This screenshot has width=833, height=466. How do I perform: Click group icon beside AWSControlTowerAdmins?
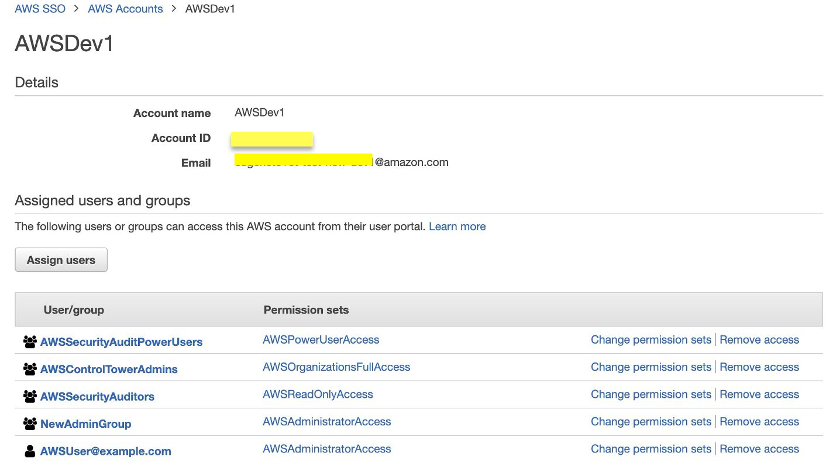(x=30, y=369)
